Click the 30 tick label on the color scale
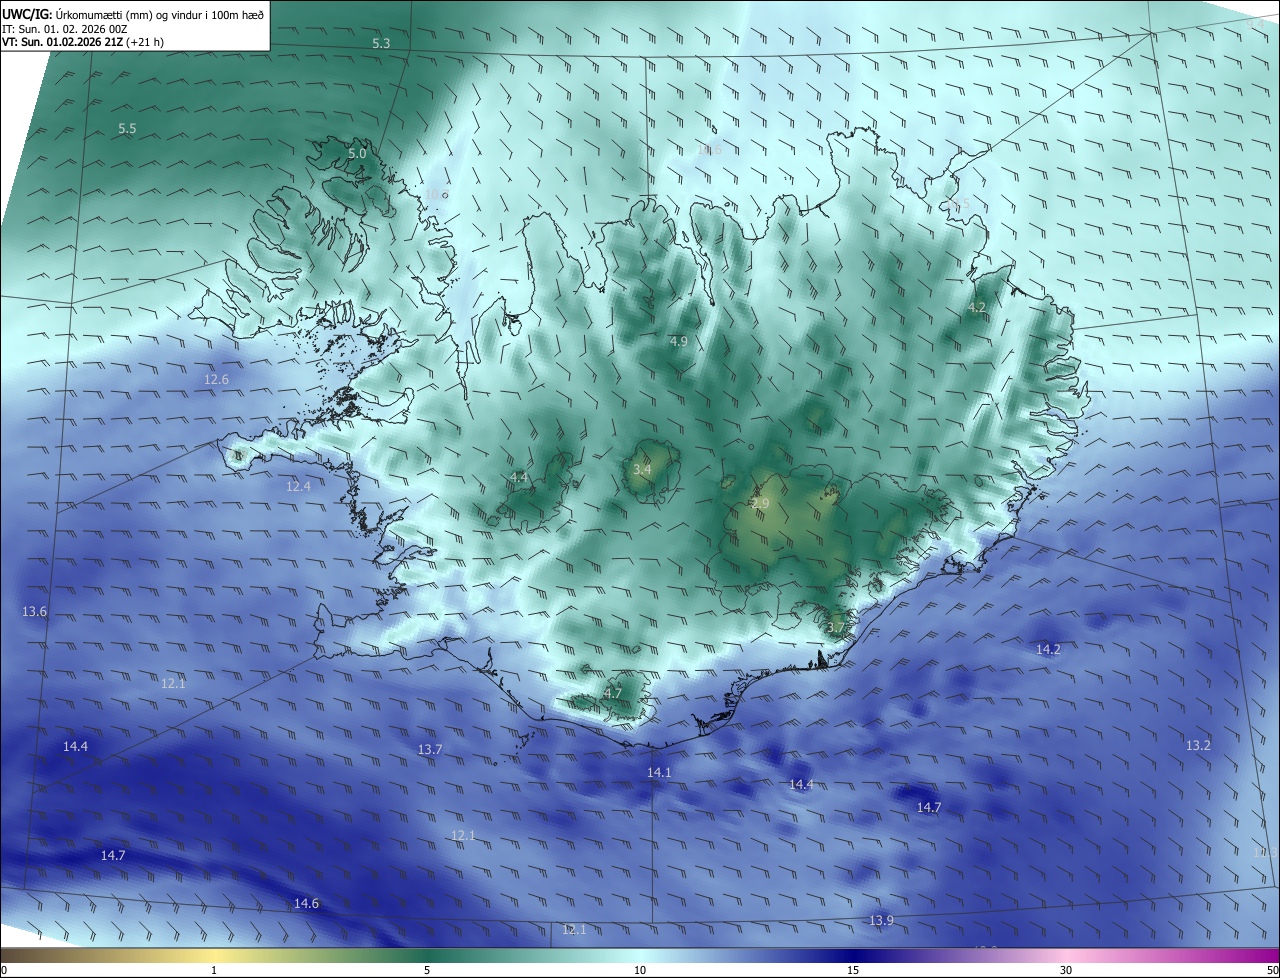The image size is (1280, 978). 1066,970
